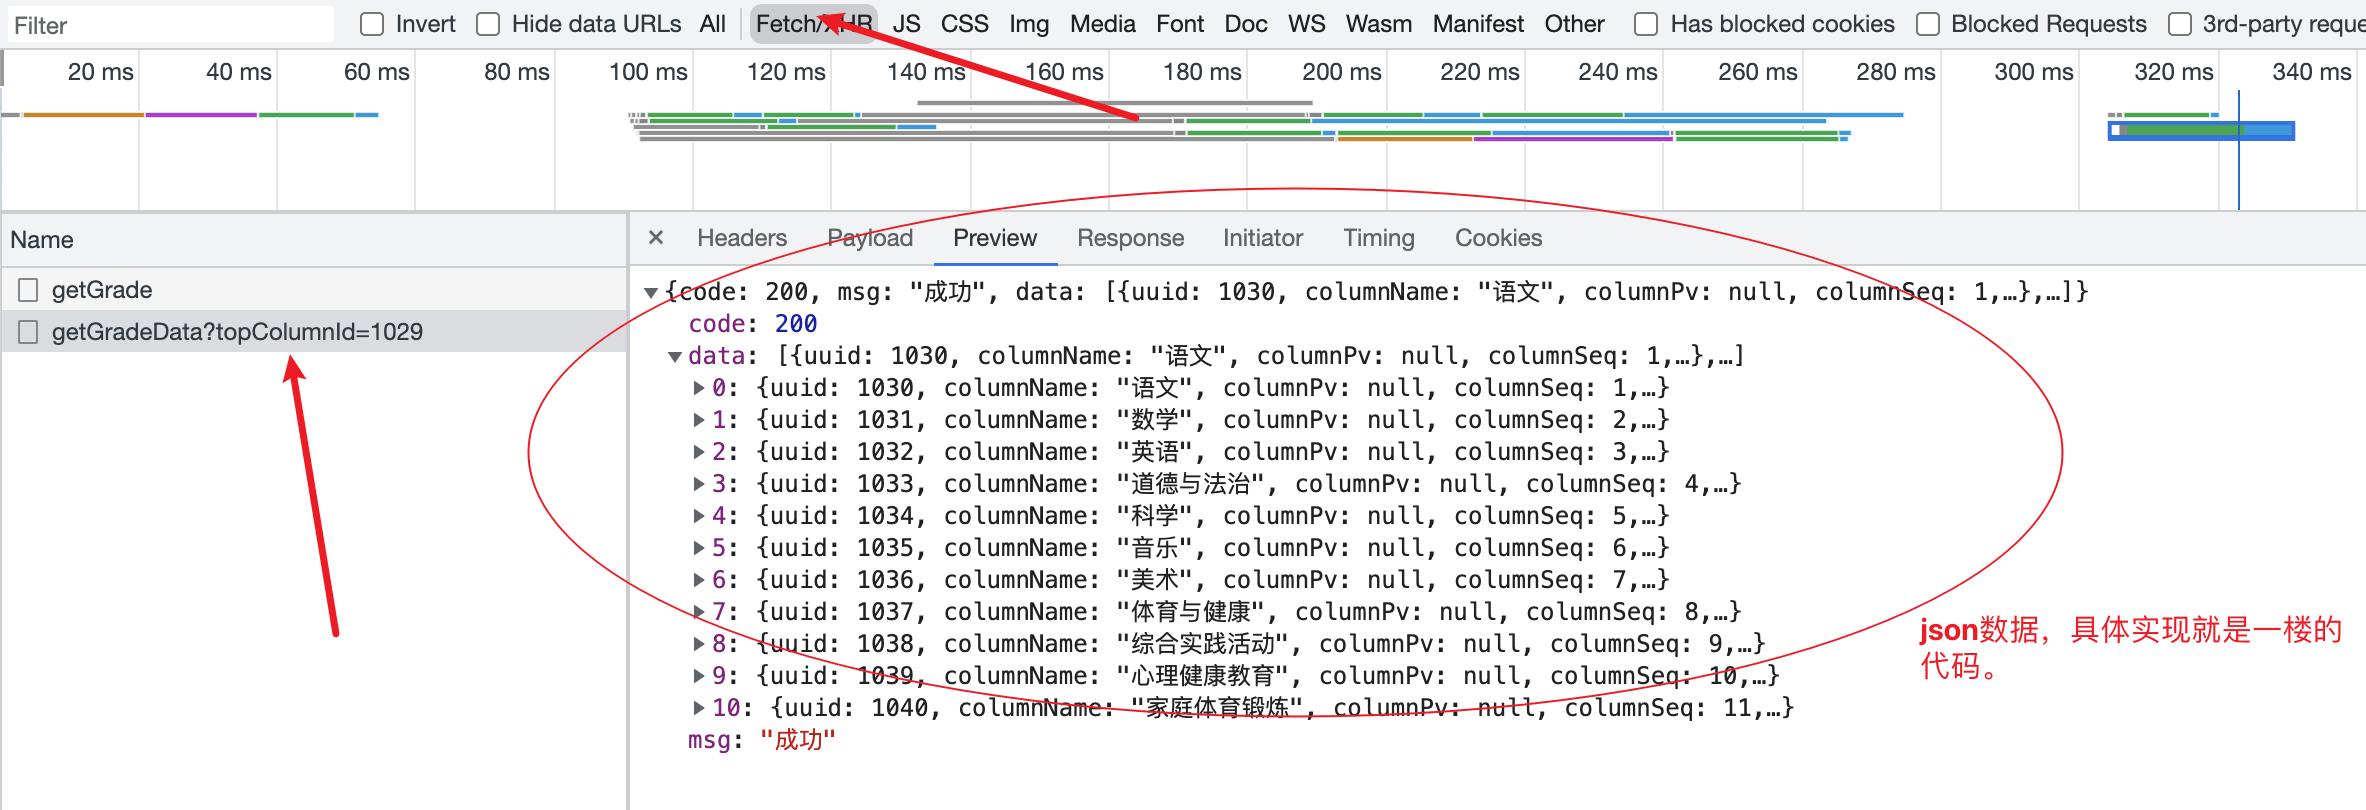Select the blue highlighted overview timeline range
This screenshot has height=810, width=2366.
point(2201,131)
